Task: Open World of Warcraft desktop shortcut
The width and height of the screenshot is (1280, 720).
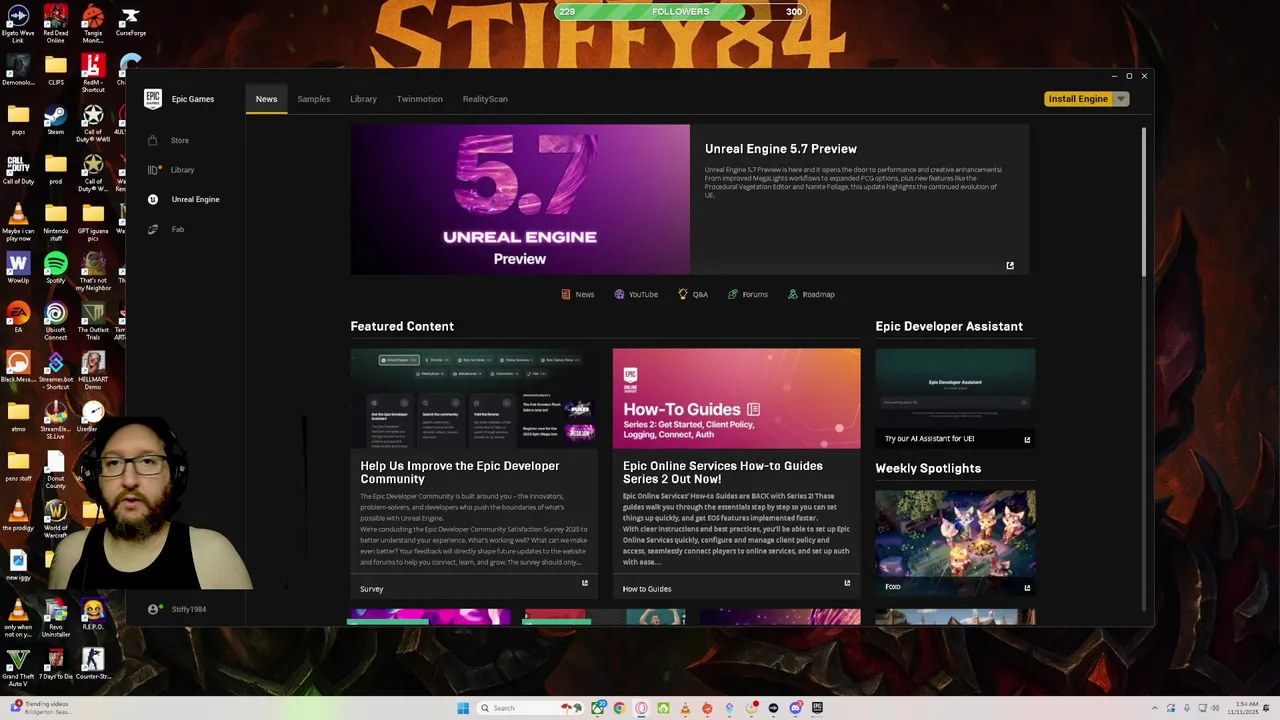Action: pos(55,520)
